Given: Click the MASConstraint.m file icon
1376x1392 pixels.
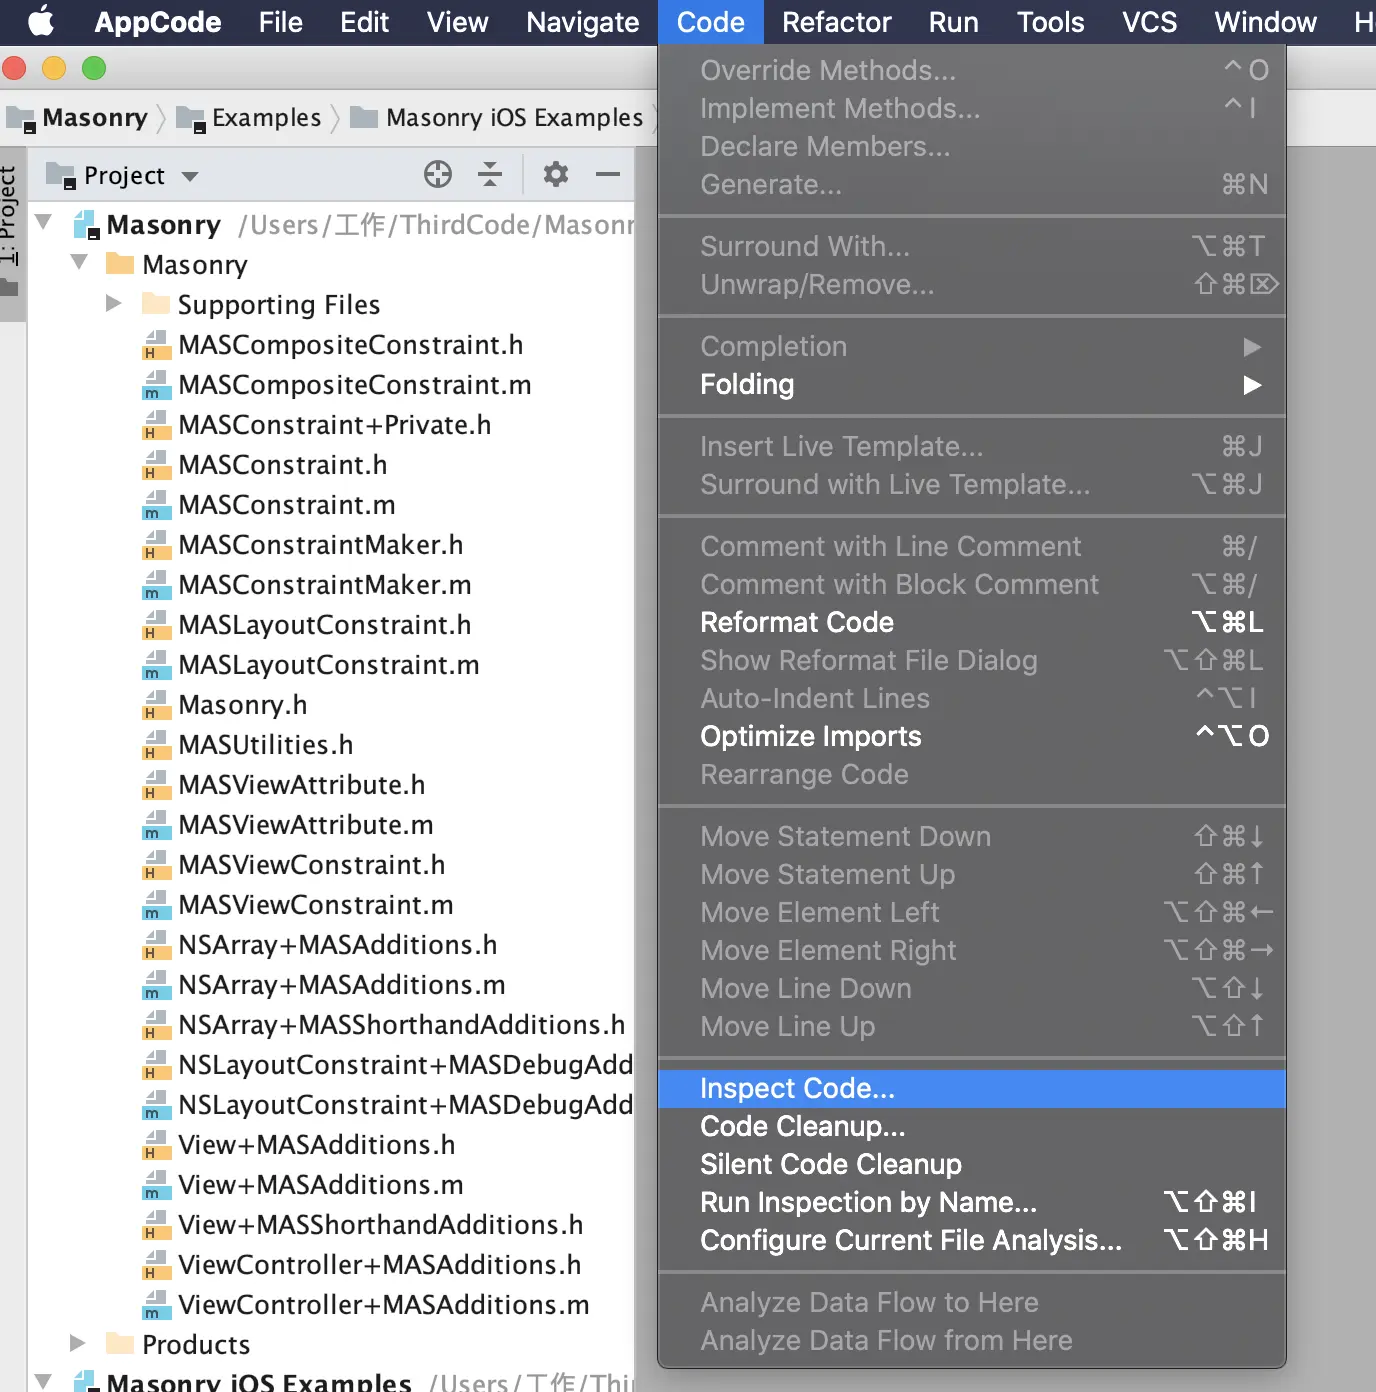Looking at the screenshot, I should coord(156,505).
